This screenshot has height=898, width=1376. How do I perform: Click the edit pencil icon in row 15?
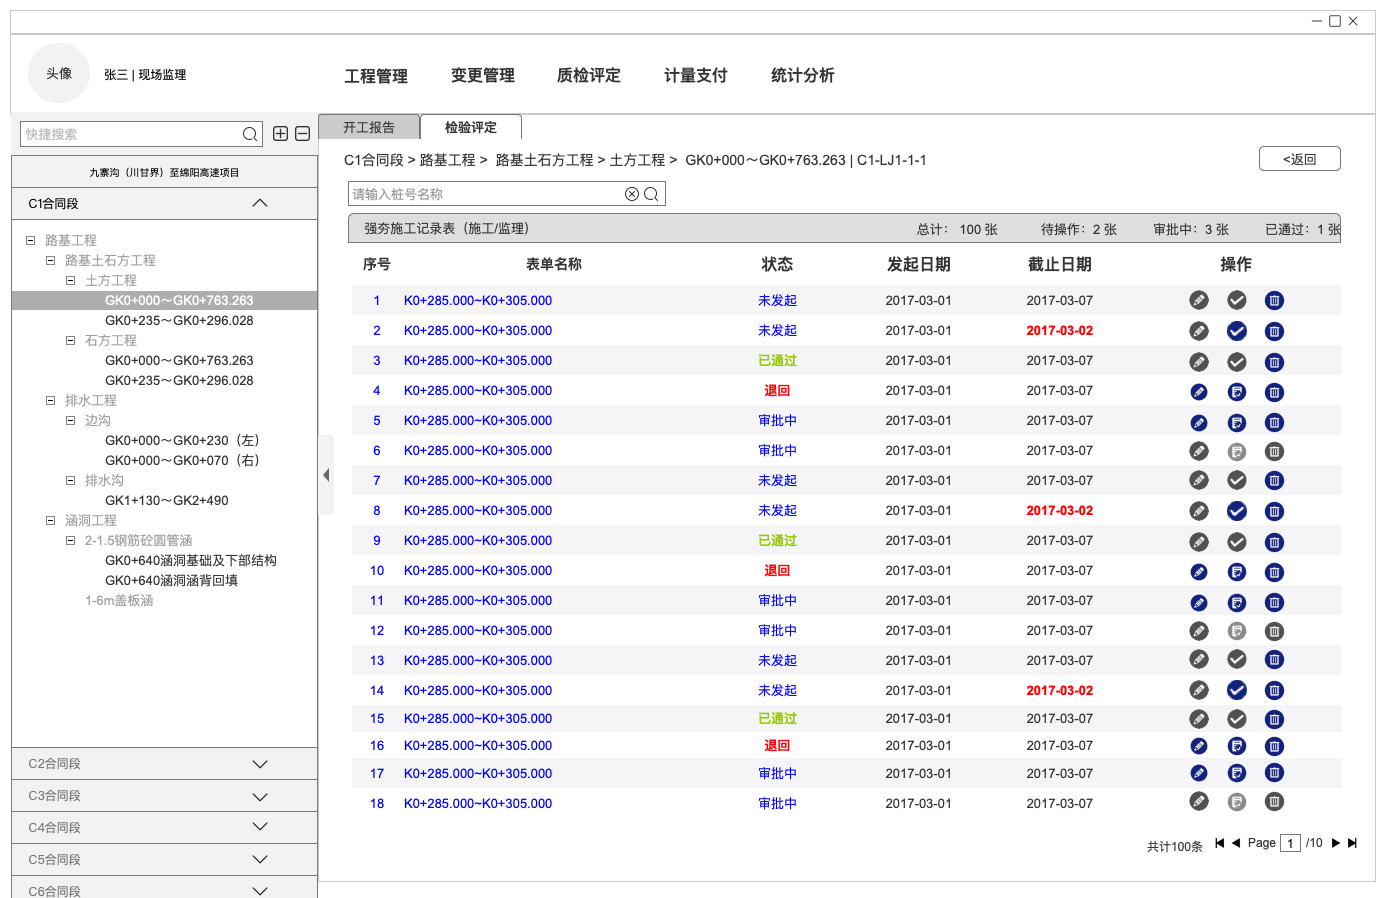pos(1199,719)
